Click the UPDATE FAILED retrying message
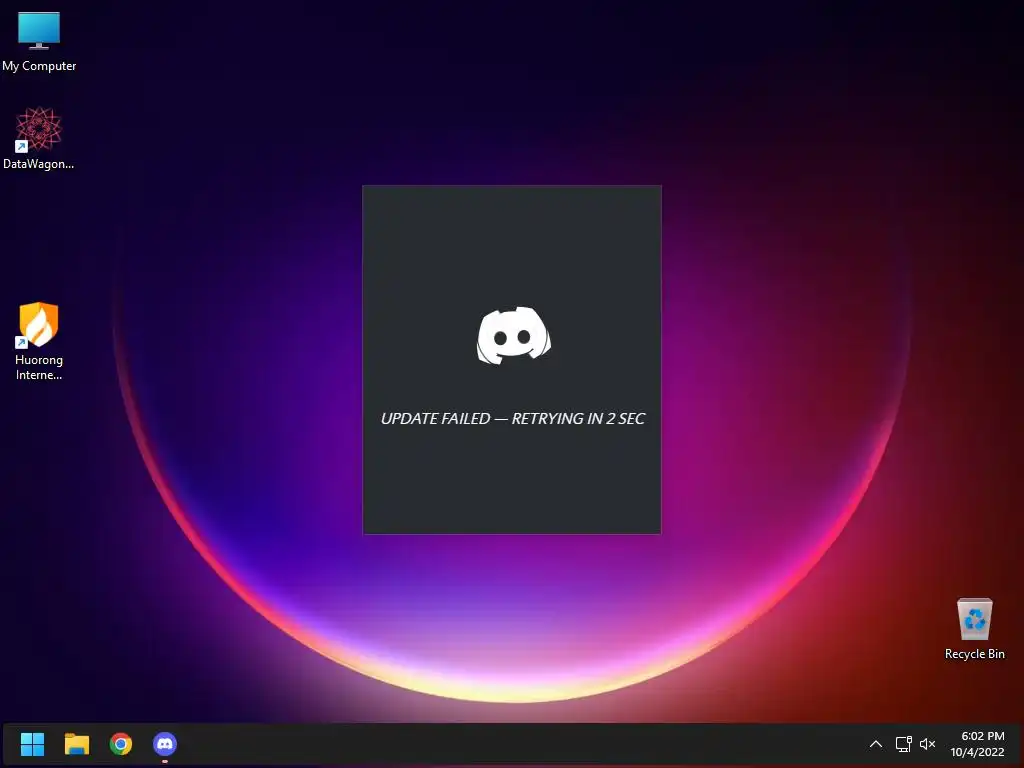 [x=513, y=419]
